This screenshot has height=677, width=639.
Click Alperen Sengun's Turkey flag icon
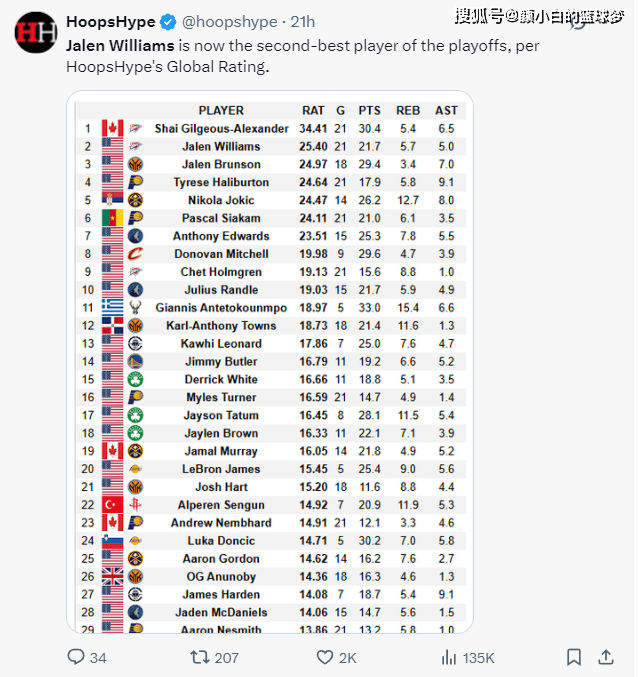112,505
